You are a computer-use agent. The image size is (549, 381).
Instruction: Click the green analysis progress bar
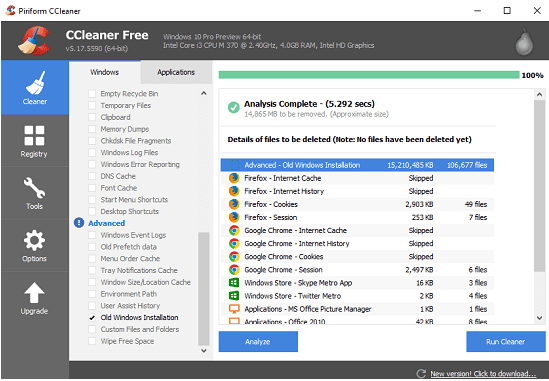click(369, 75)
